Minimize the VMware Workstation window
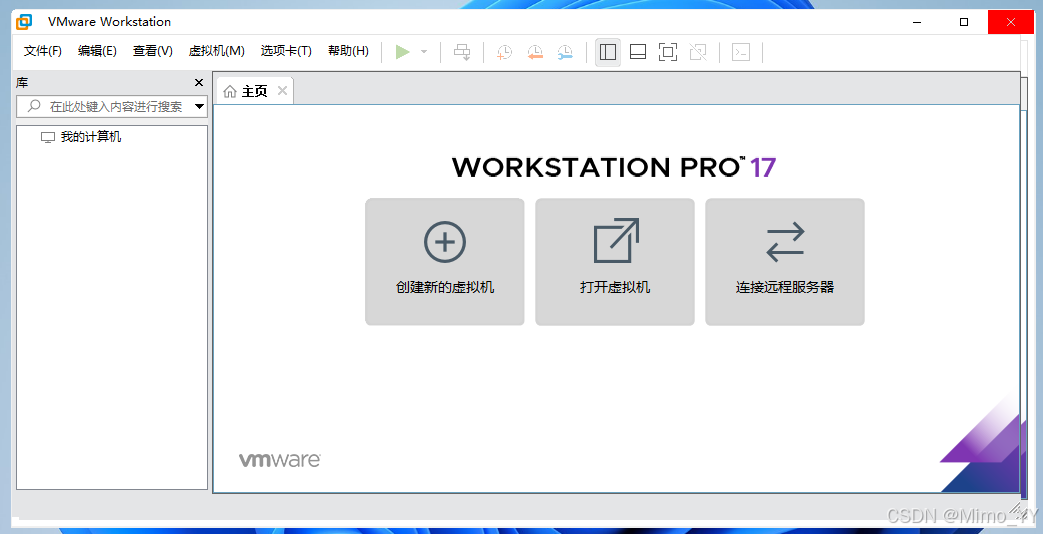Viewport: 1043px width, 534px height. [x=918, y=22]
